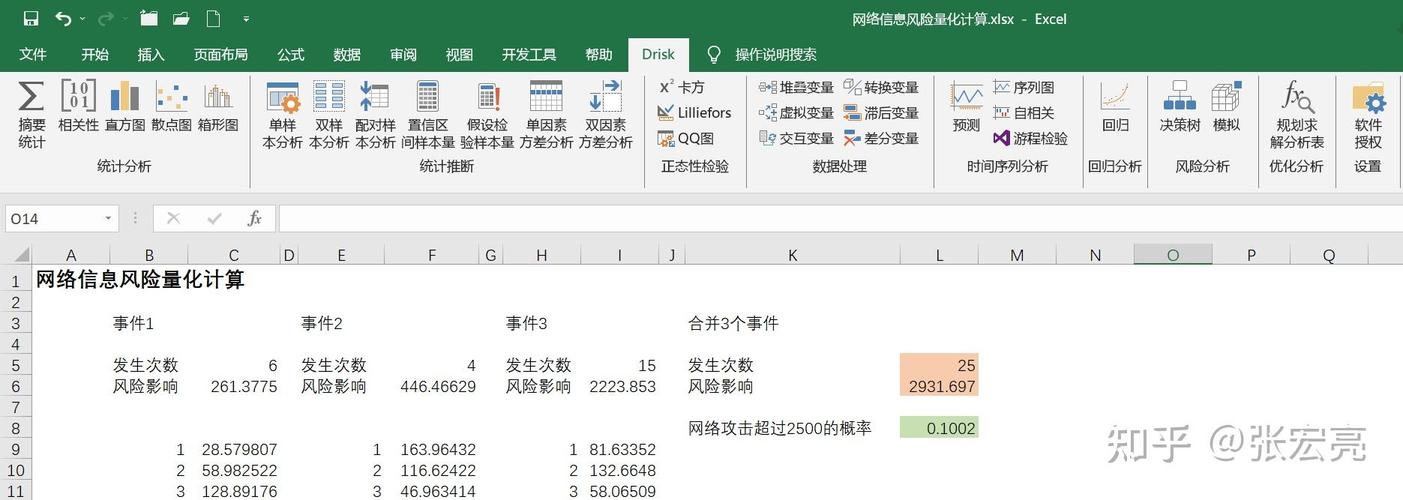Switch to the 数据 tab
Image resolution: width=1403 pixels, height=500 pixels.
point(347,54)
